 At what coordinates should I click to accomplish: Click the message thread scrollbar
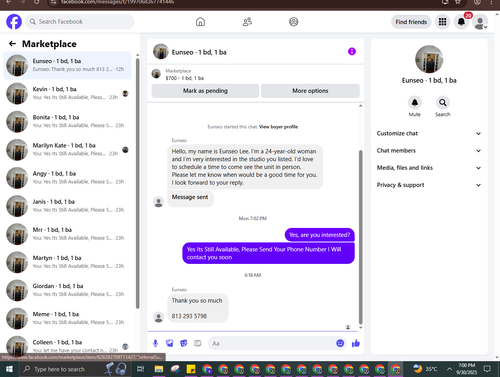(360, 237)
